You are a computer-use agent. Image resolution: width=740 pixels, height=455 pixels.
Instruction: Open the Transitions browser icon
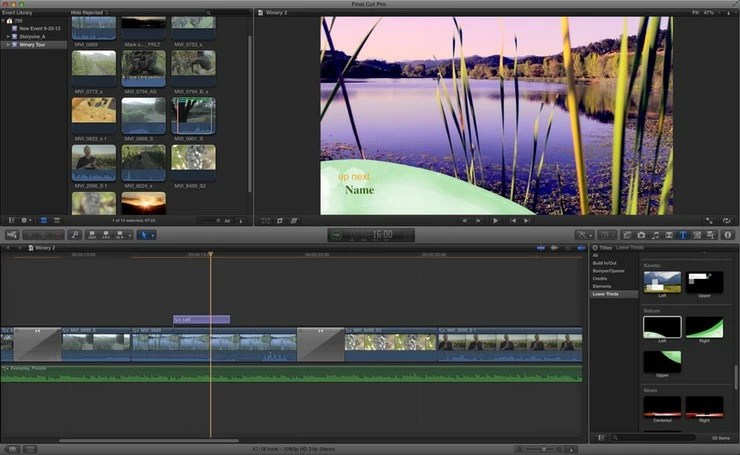coord(669,235)
